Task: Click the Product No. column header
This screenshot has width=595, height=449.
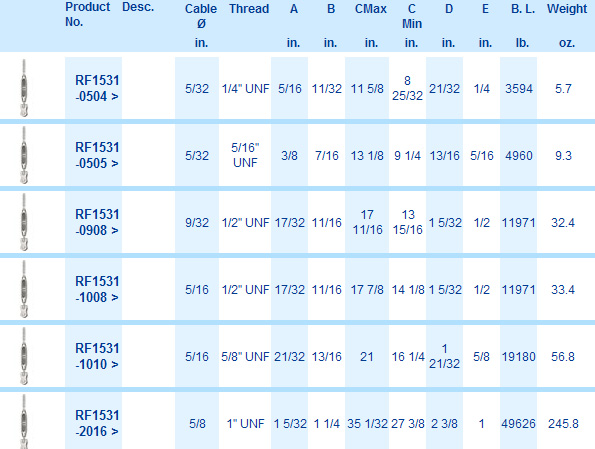Action: (88, 14)
